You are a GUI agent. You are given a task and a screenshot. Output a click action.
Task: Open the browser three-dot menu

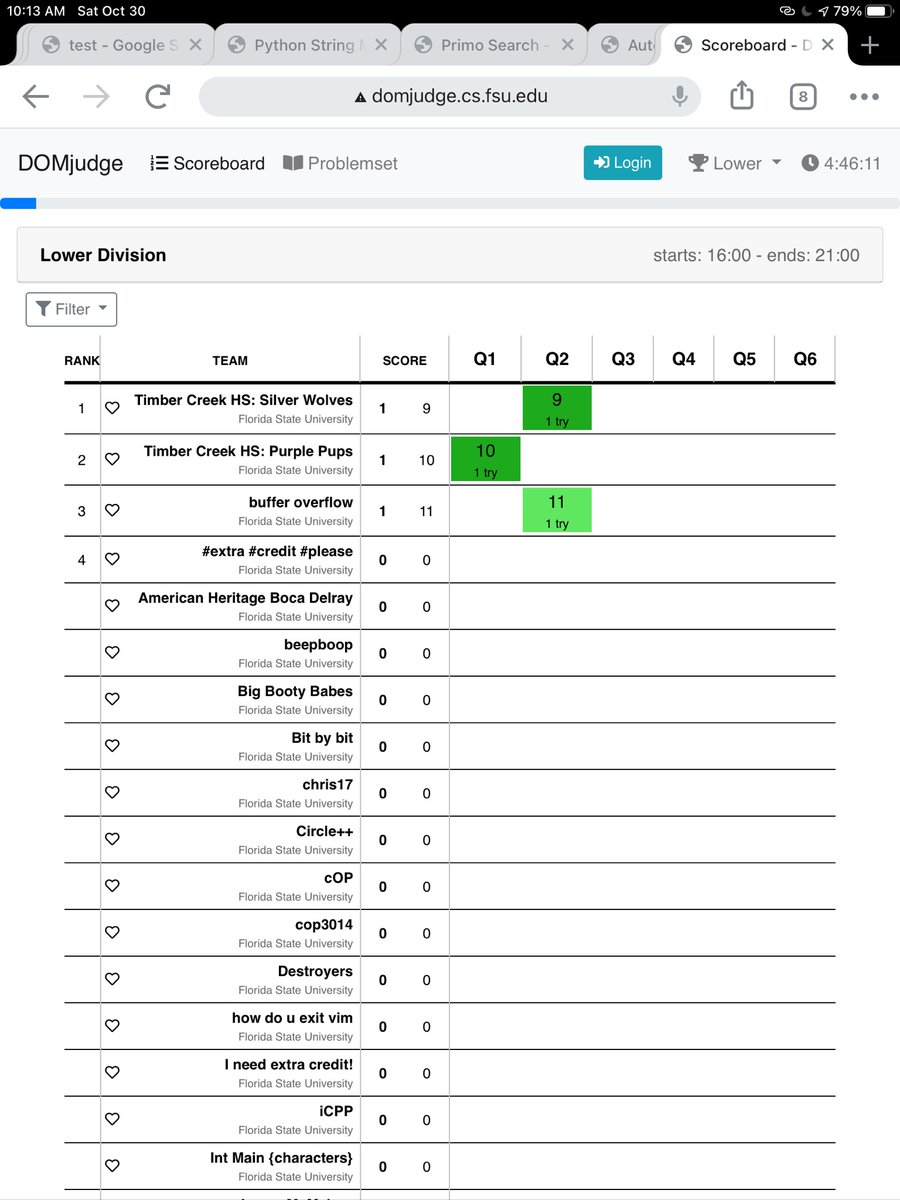pyautogui.click(x=864, y=97)
